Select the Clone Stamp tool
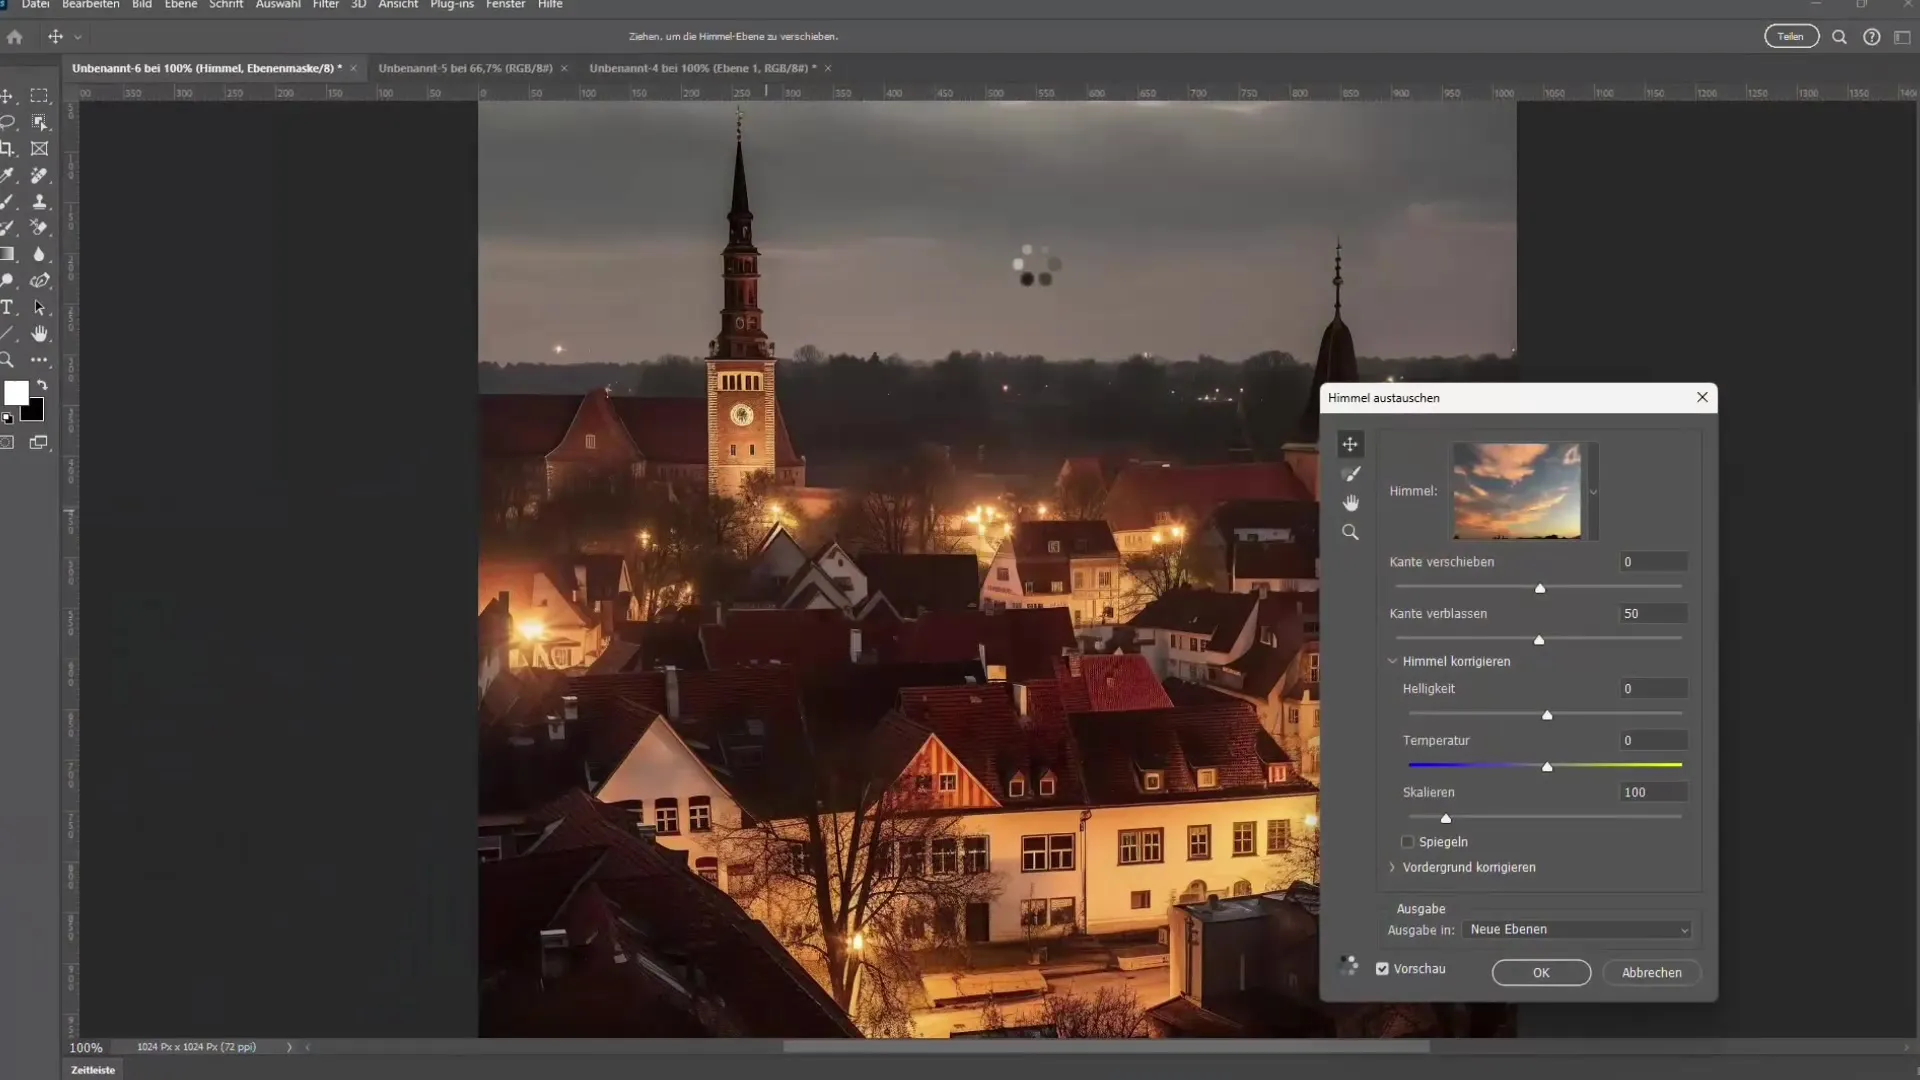The image size is (1920, 1080). click(x=39, y=202)
